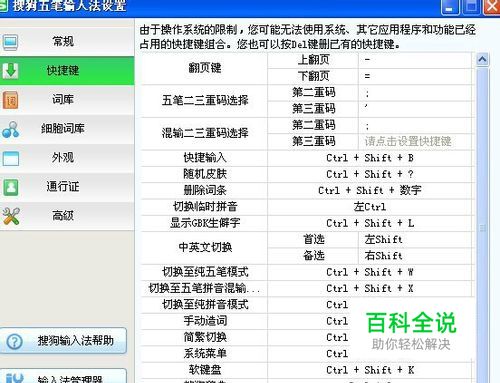
Task: Minimize the settings window
Action: pyautogui.click(x=450, y=7)
